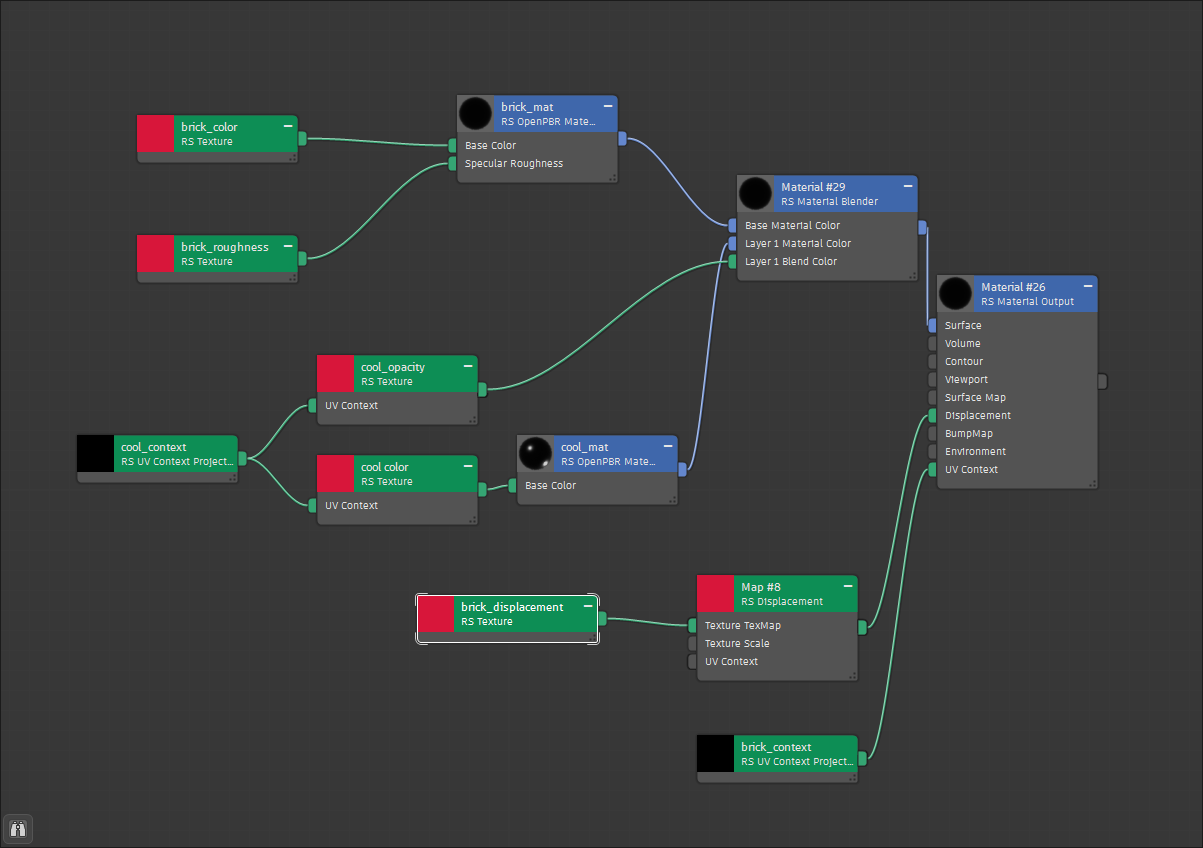Screen dimensions: 1203x848
Task: Click the Map #8 displacement red thumbnail
Action: (x=716, y=594)
